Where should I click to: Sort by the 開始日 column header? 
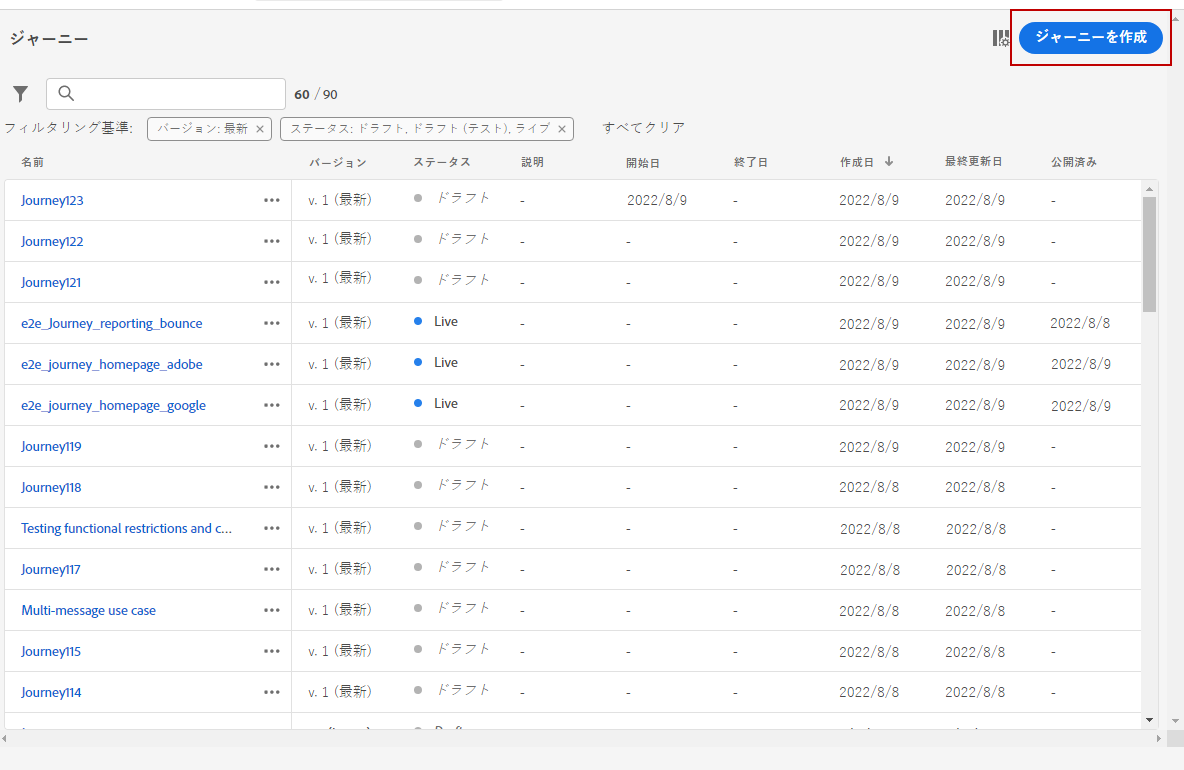click(643, 163)
